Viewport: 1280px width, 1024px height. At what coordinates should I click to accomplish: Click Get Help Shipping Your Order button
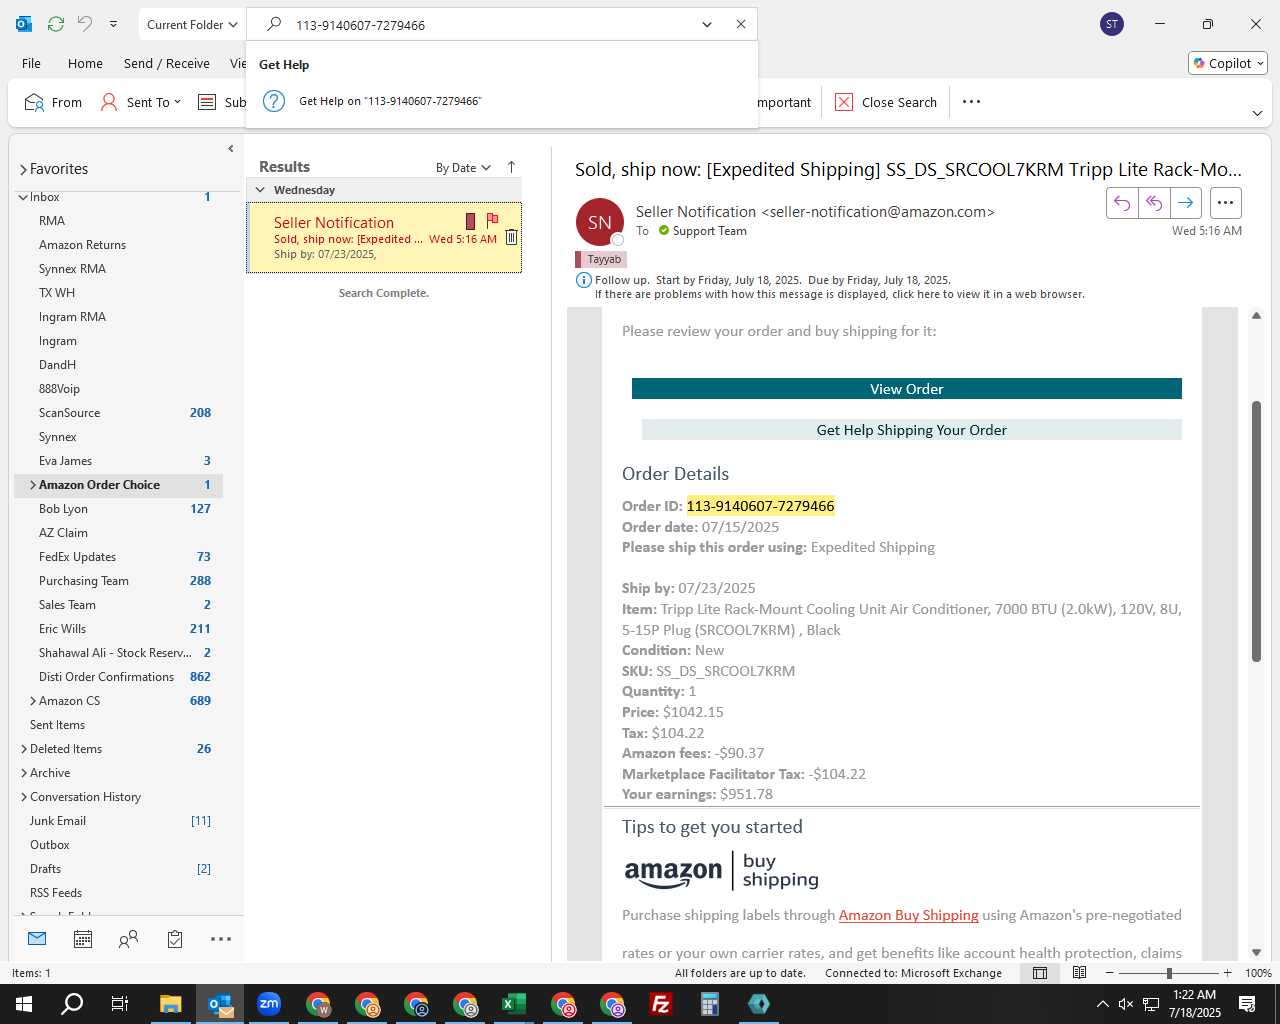pos(911,430)
